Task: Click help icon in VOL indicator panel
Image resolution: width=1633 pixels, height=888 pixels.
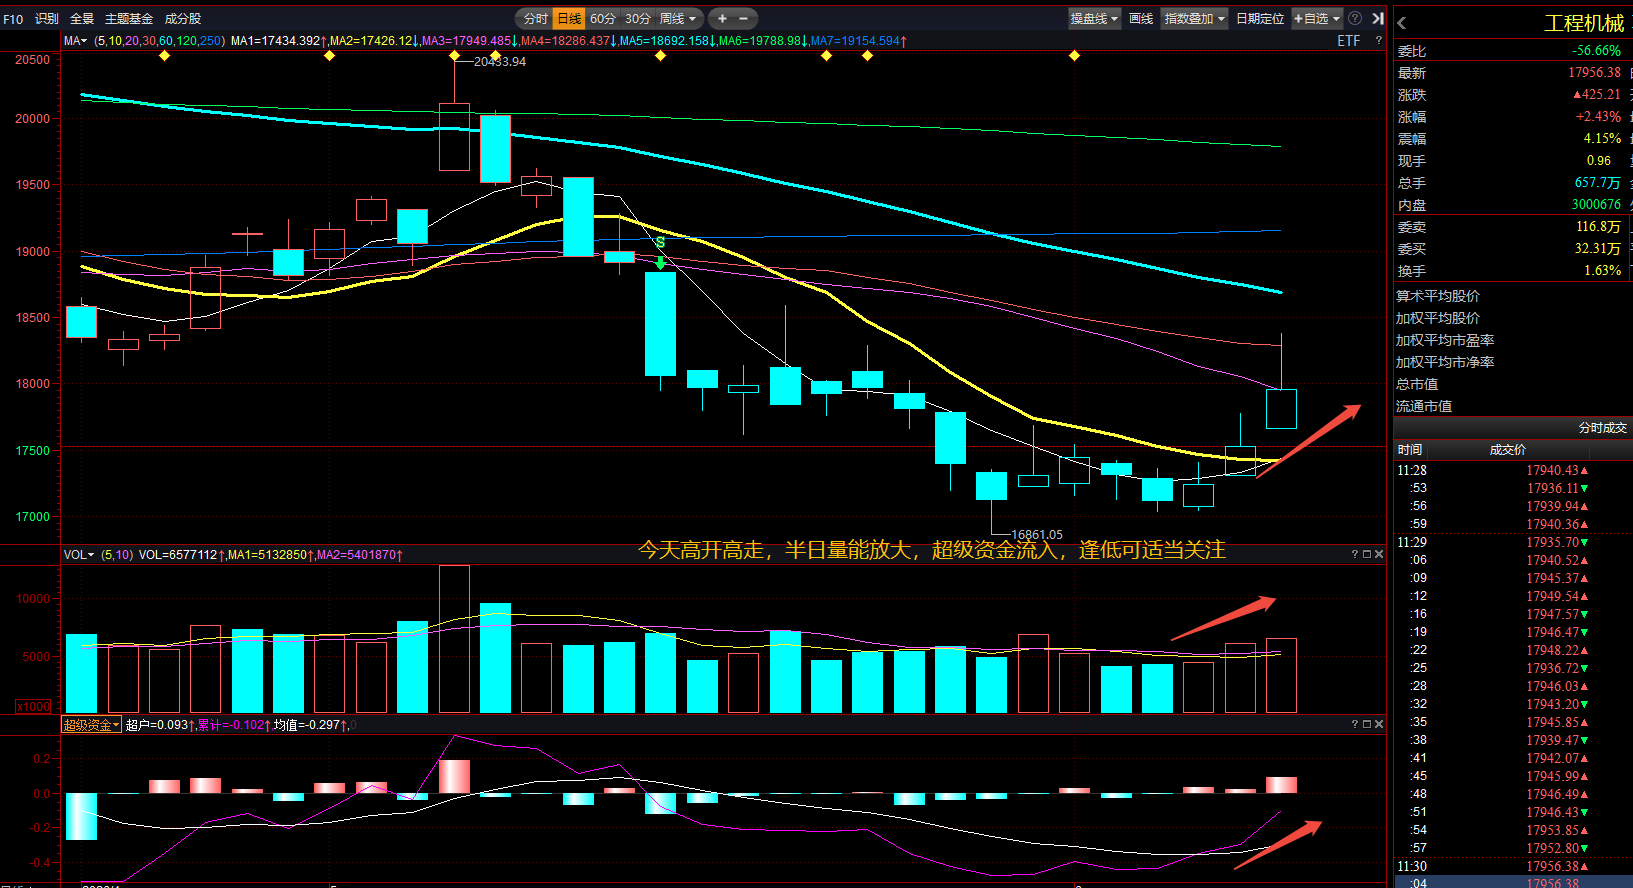Action: 1355,554
